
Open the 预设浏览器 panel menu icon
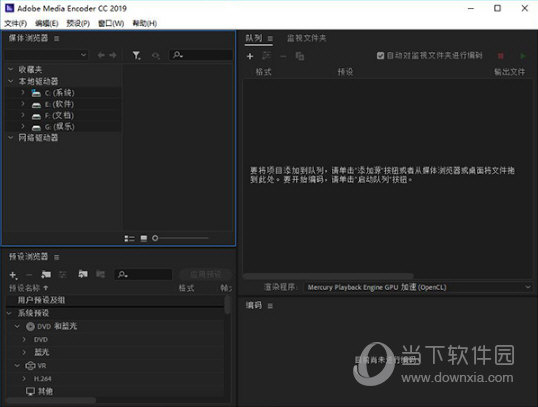57,257
